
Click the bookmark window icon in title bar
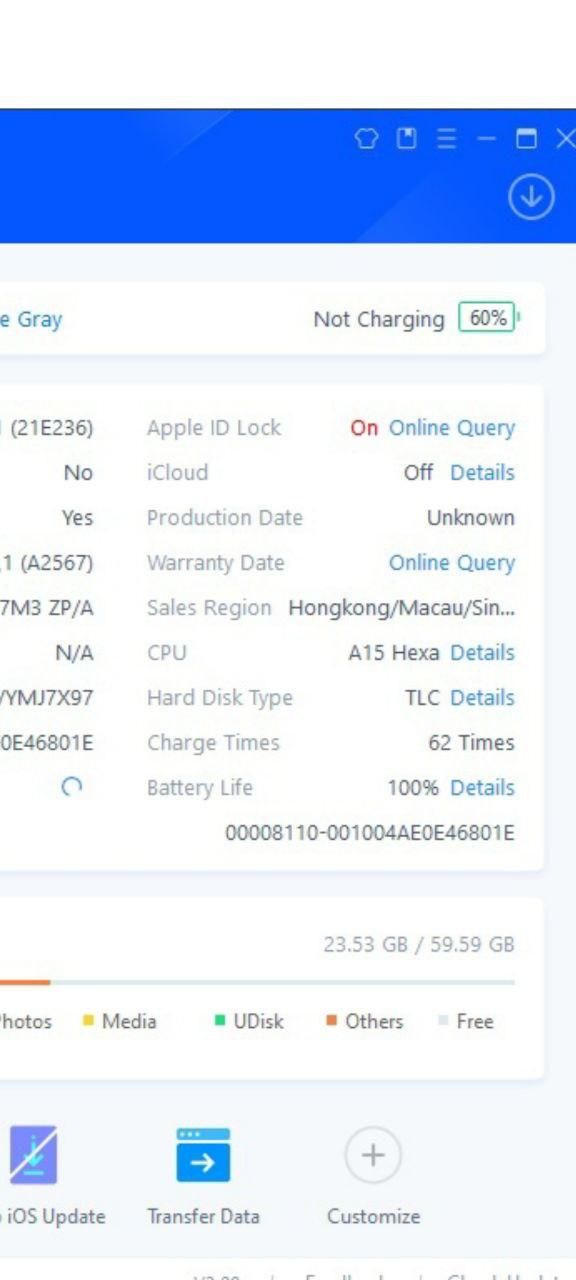(406, 139)
